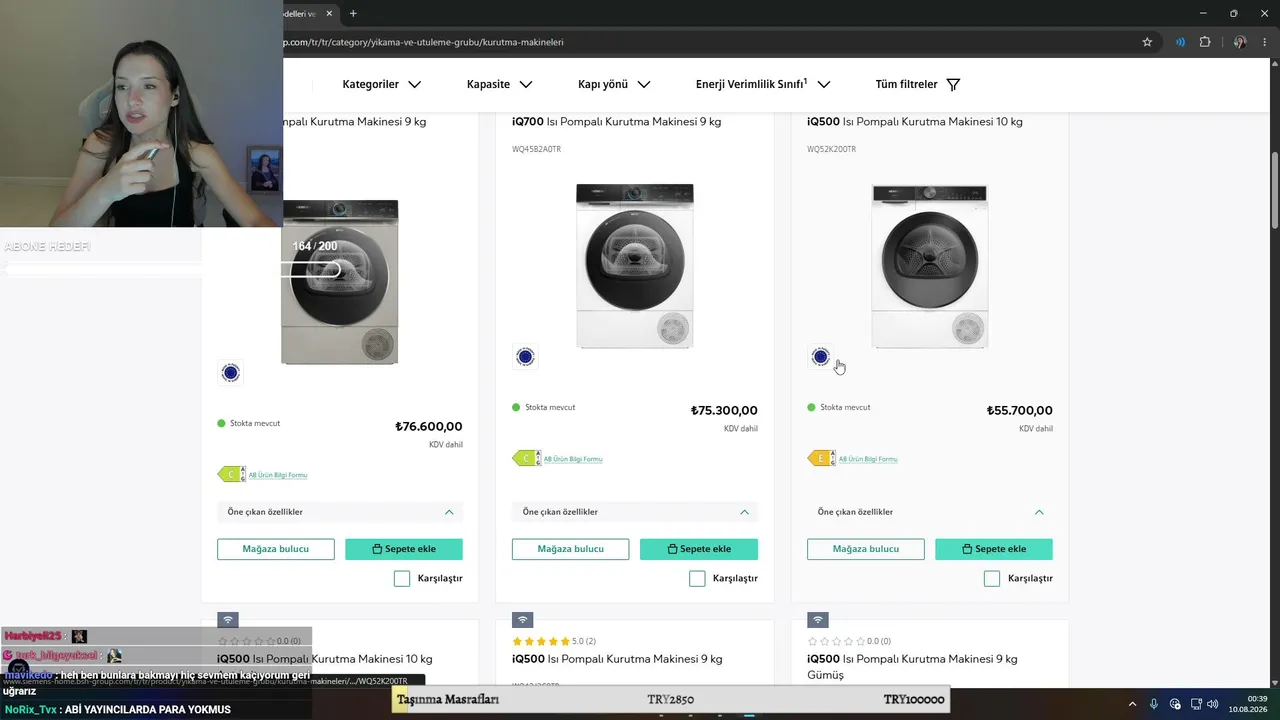Add the ₺76.600,00 dryer to cart
Viewport: 1280px width, 720px height.
[404, 549]
